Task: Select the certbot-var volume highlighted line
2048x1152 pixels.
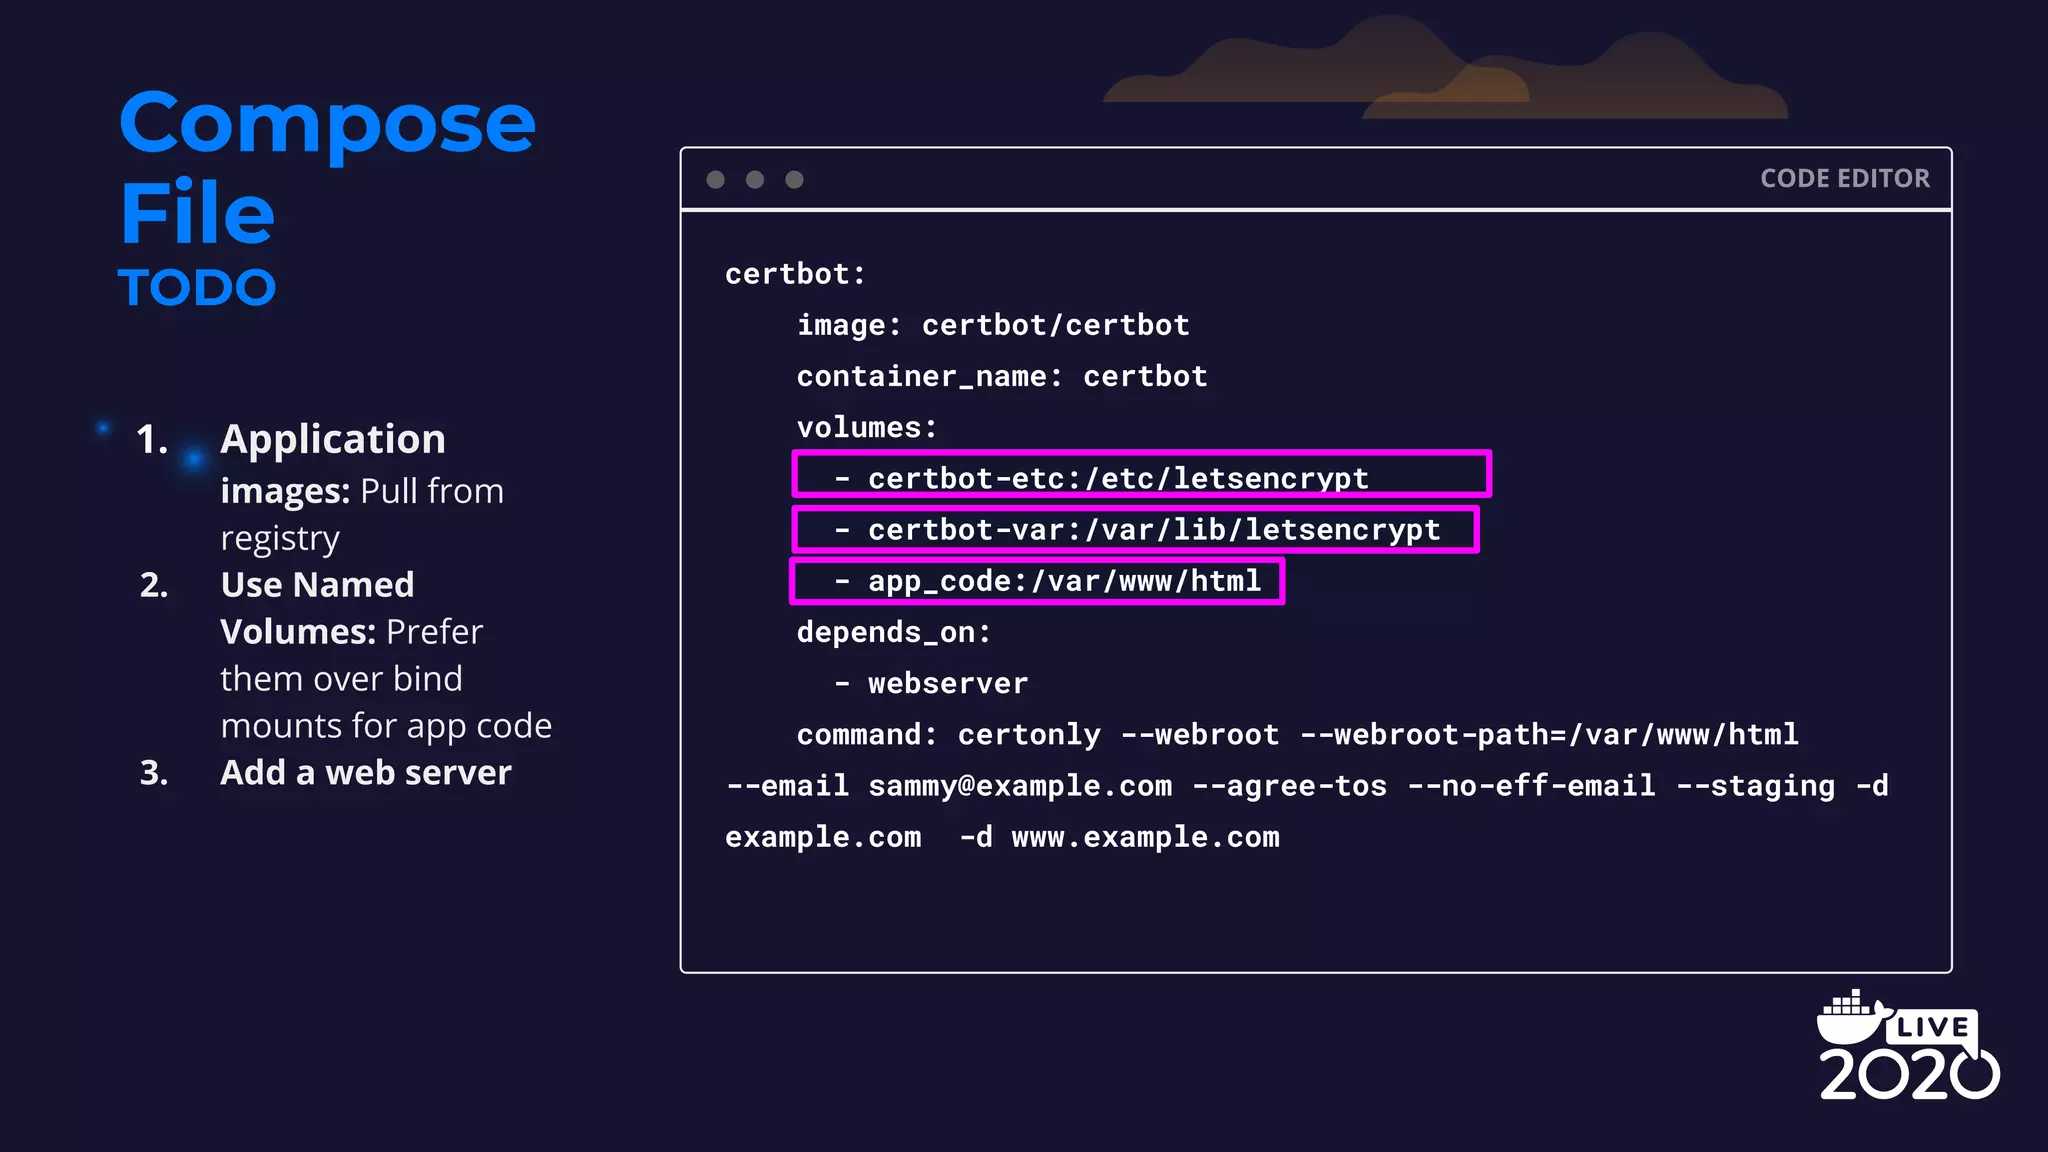Action: 1135,530
